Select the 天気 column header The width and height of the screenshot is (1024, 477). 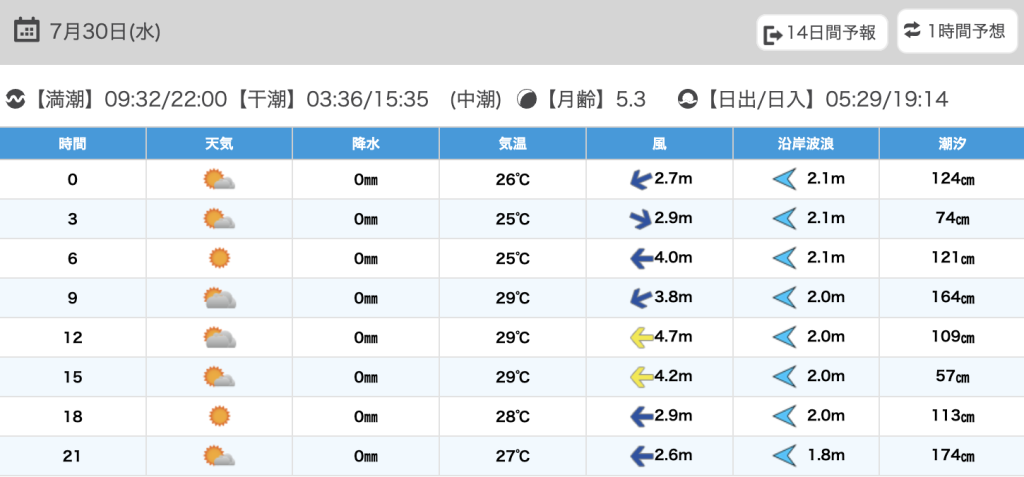coord(219,144)
